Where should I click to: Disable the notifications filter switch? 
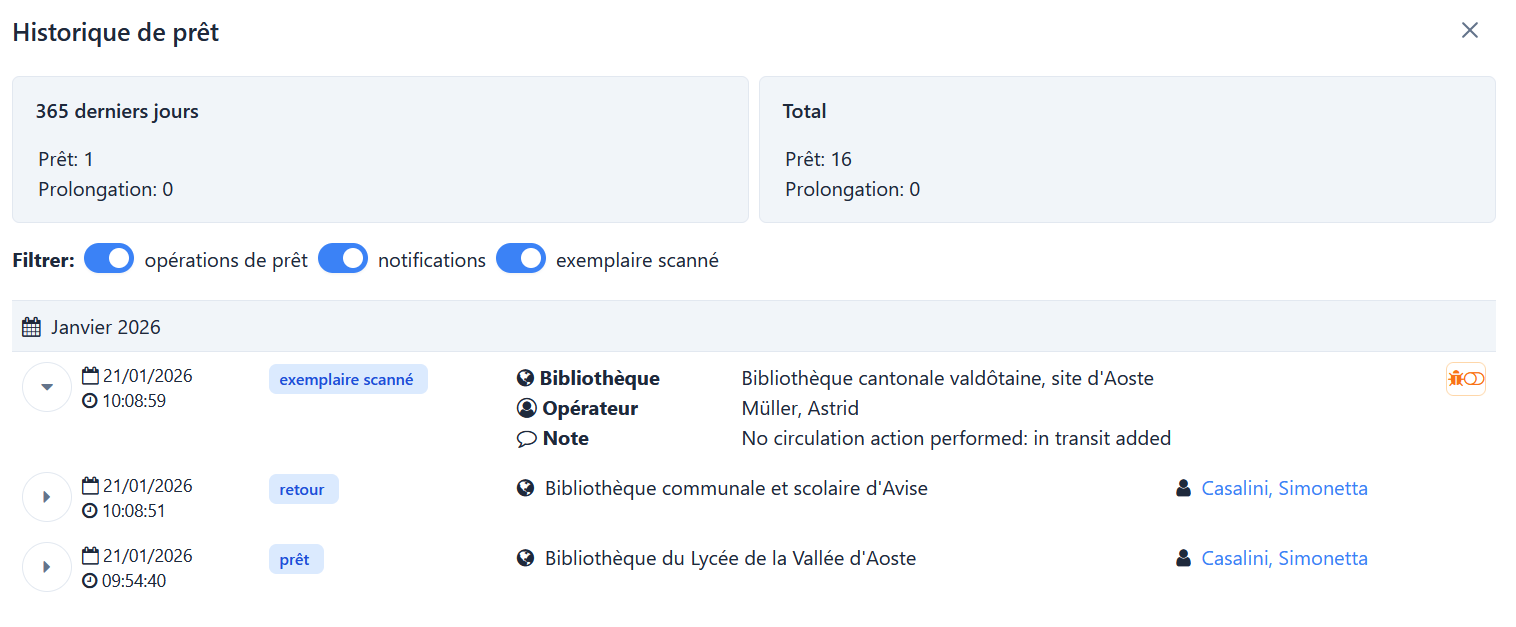343,259
